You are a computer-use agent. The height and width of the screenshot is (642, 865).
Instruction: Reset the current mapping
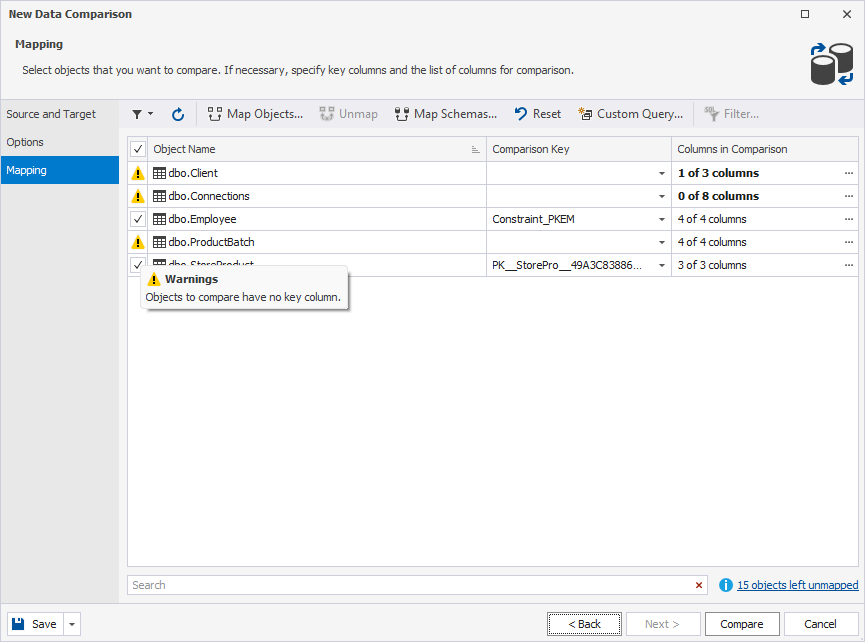[537, 114]
